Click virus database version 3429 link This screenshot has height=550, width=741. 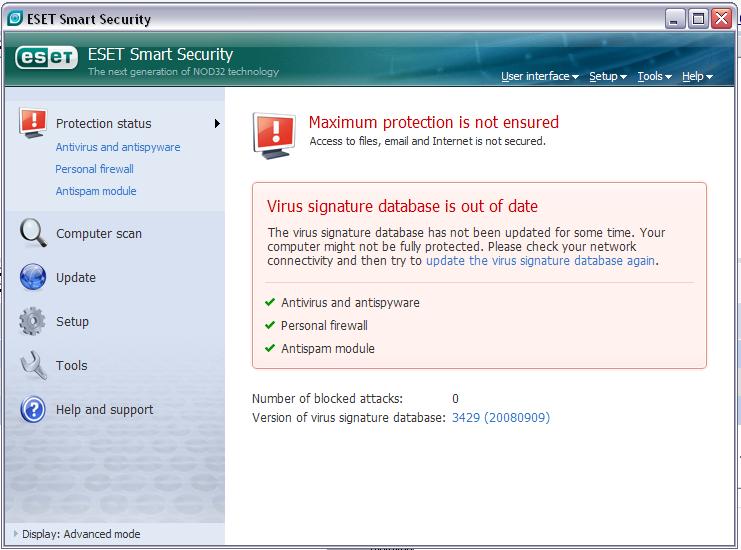point(501,417)
